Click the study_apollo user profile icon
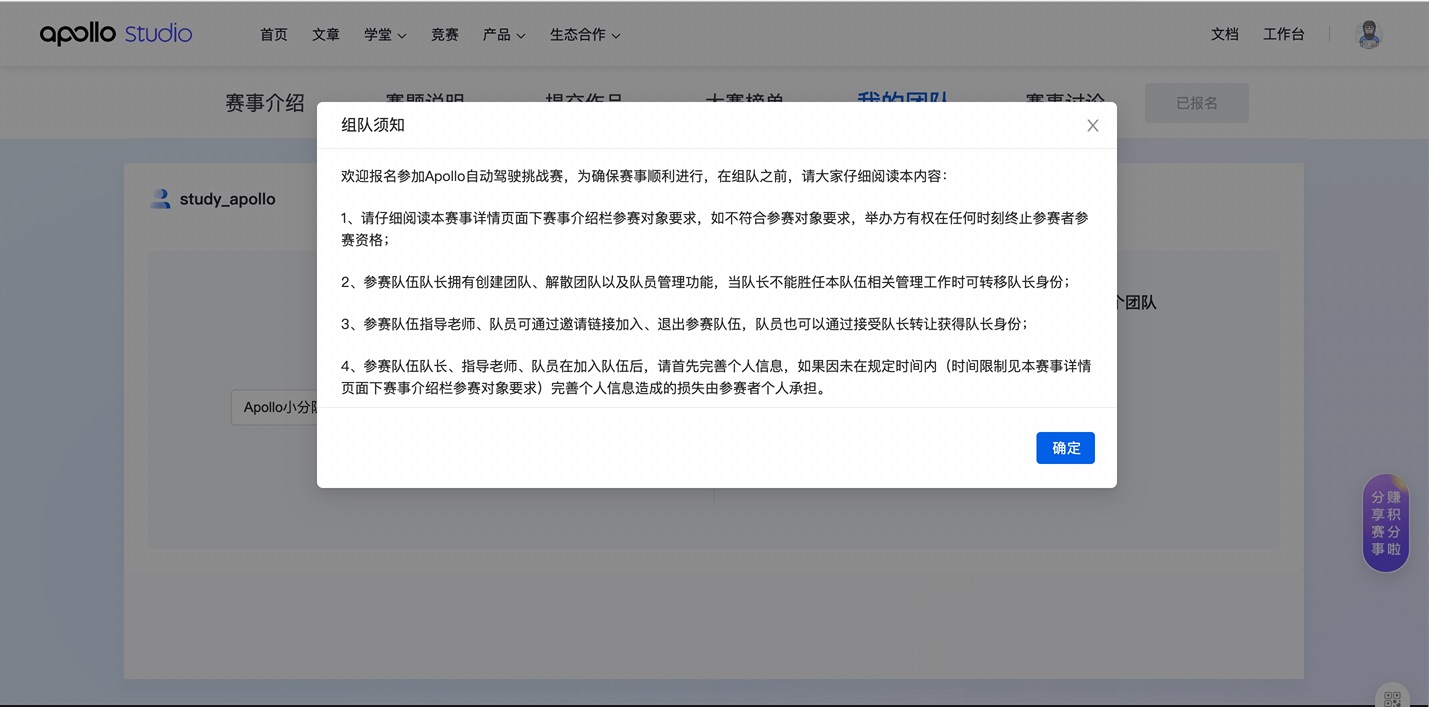The width and height of the screenshot is (1429, 707). (160, 199)
